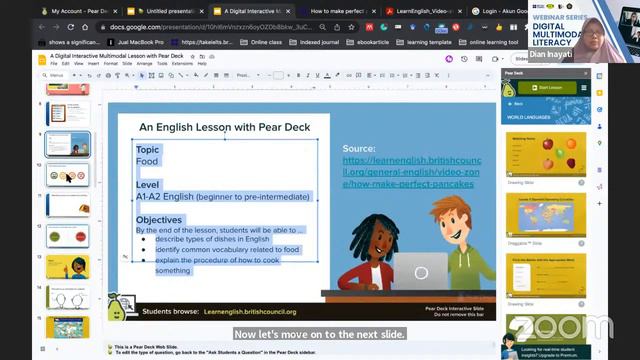This screenshot has width=640, height=360.
Task: Select the Matching Fruits template thumbnail
Action: click(546, 154)
